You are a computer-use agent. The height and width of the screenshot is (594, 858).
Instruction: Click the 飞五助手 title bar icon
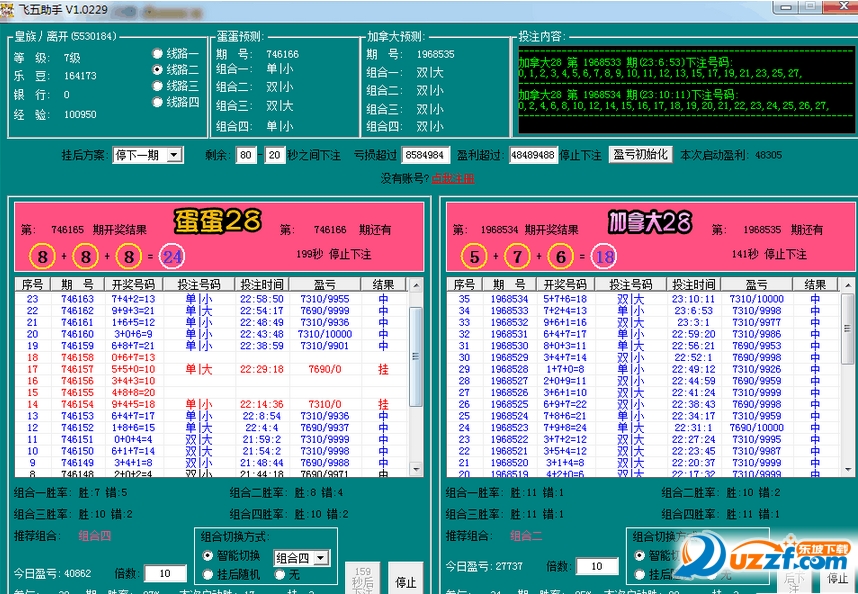point(8,8)
